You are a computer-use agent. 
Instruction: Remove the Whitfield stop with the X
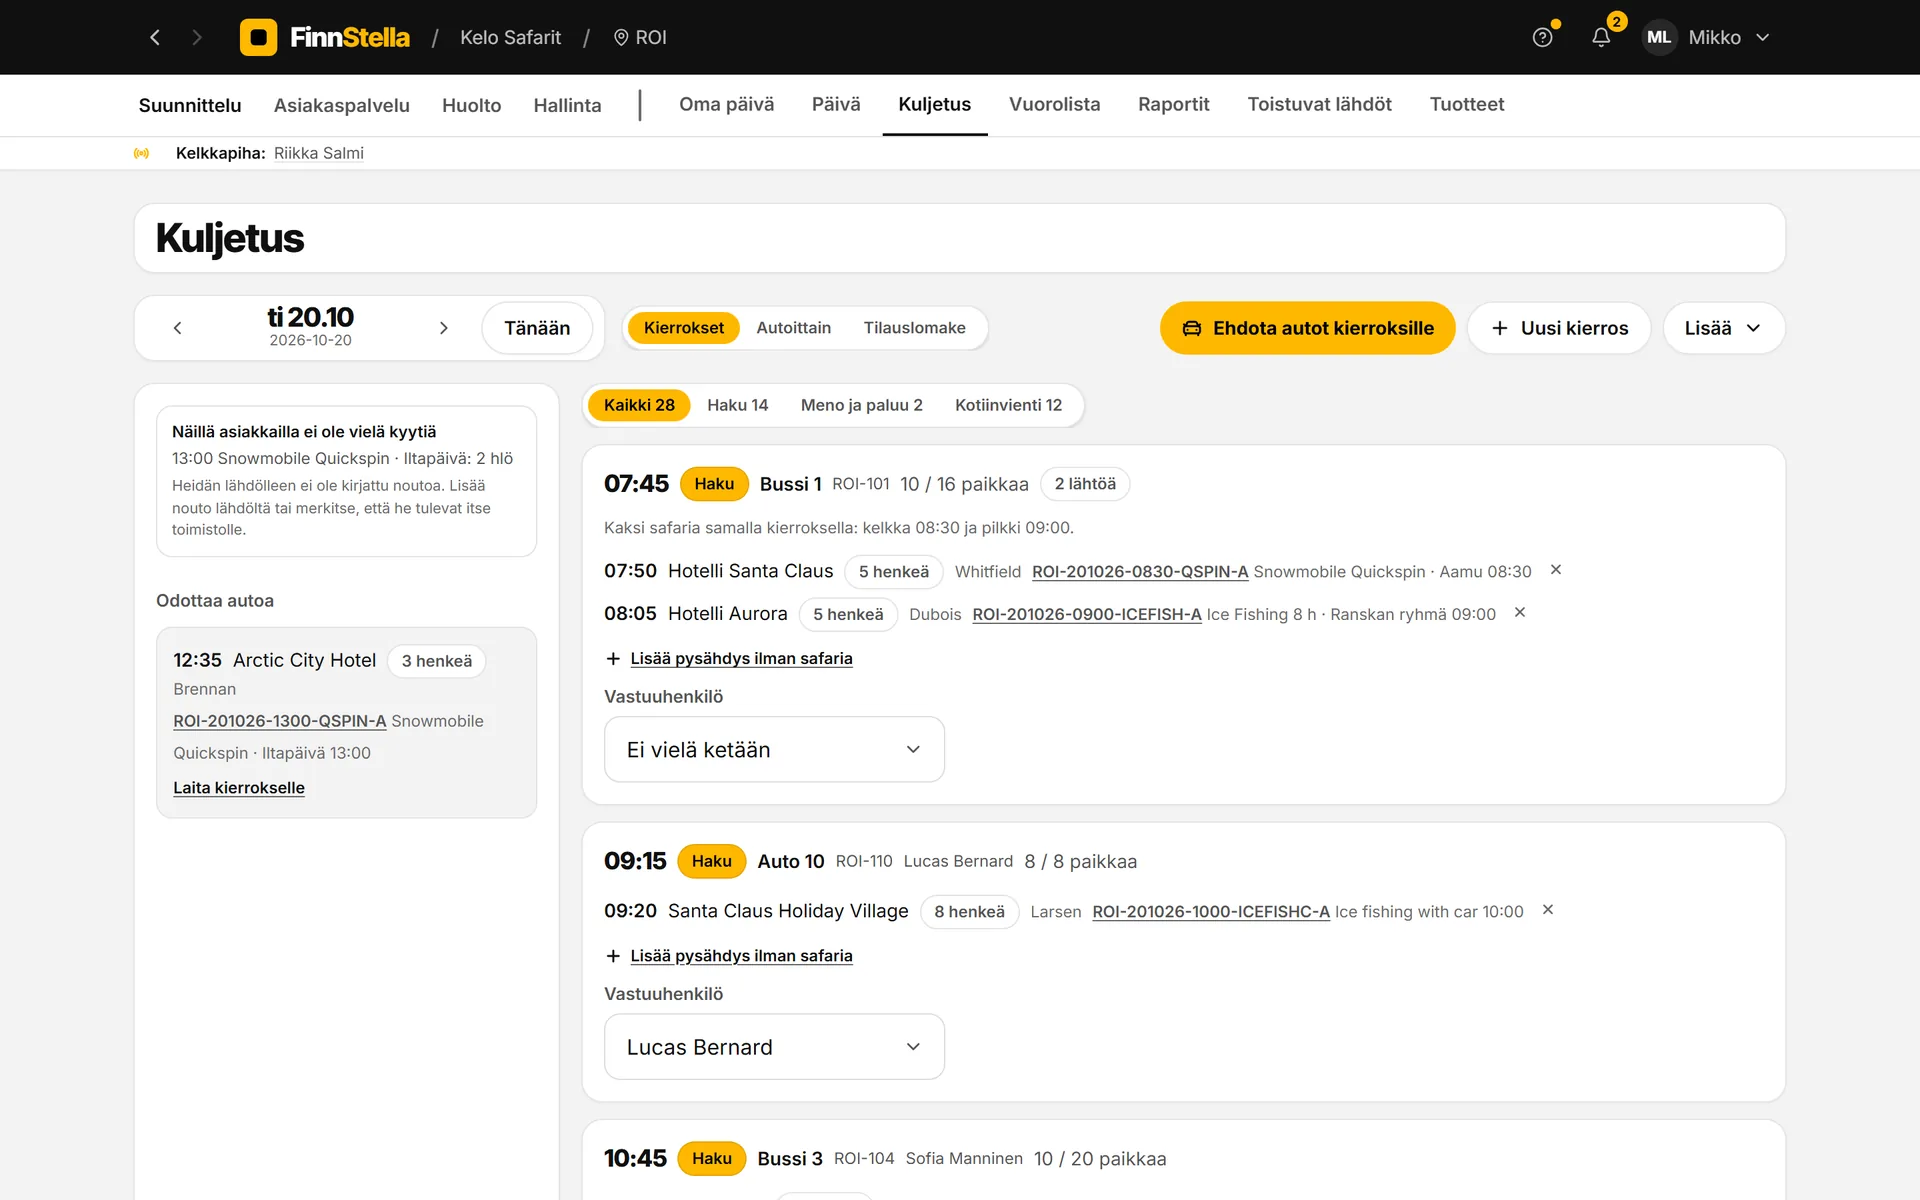[x=1556, y=570]
